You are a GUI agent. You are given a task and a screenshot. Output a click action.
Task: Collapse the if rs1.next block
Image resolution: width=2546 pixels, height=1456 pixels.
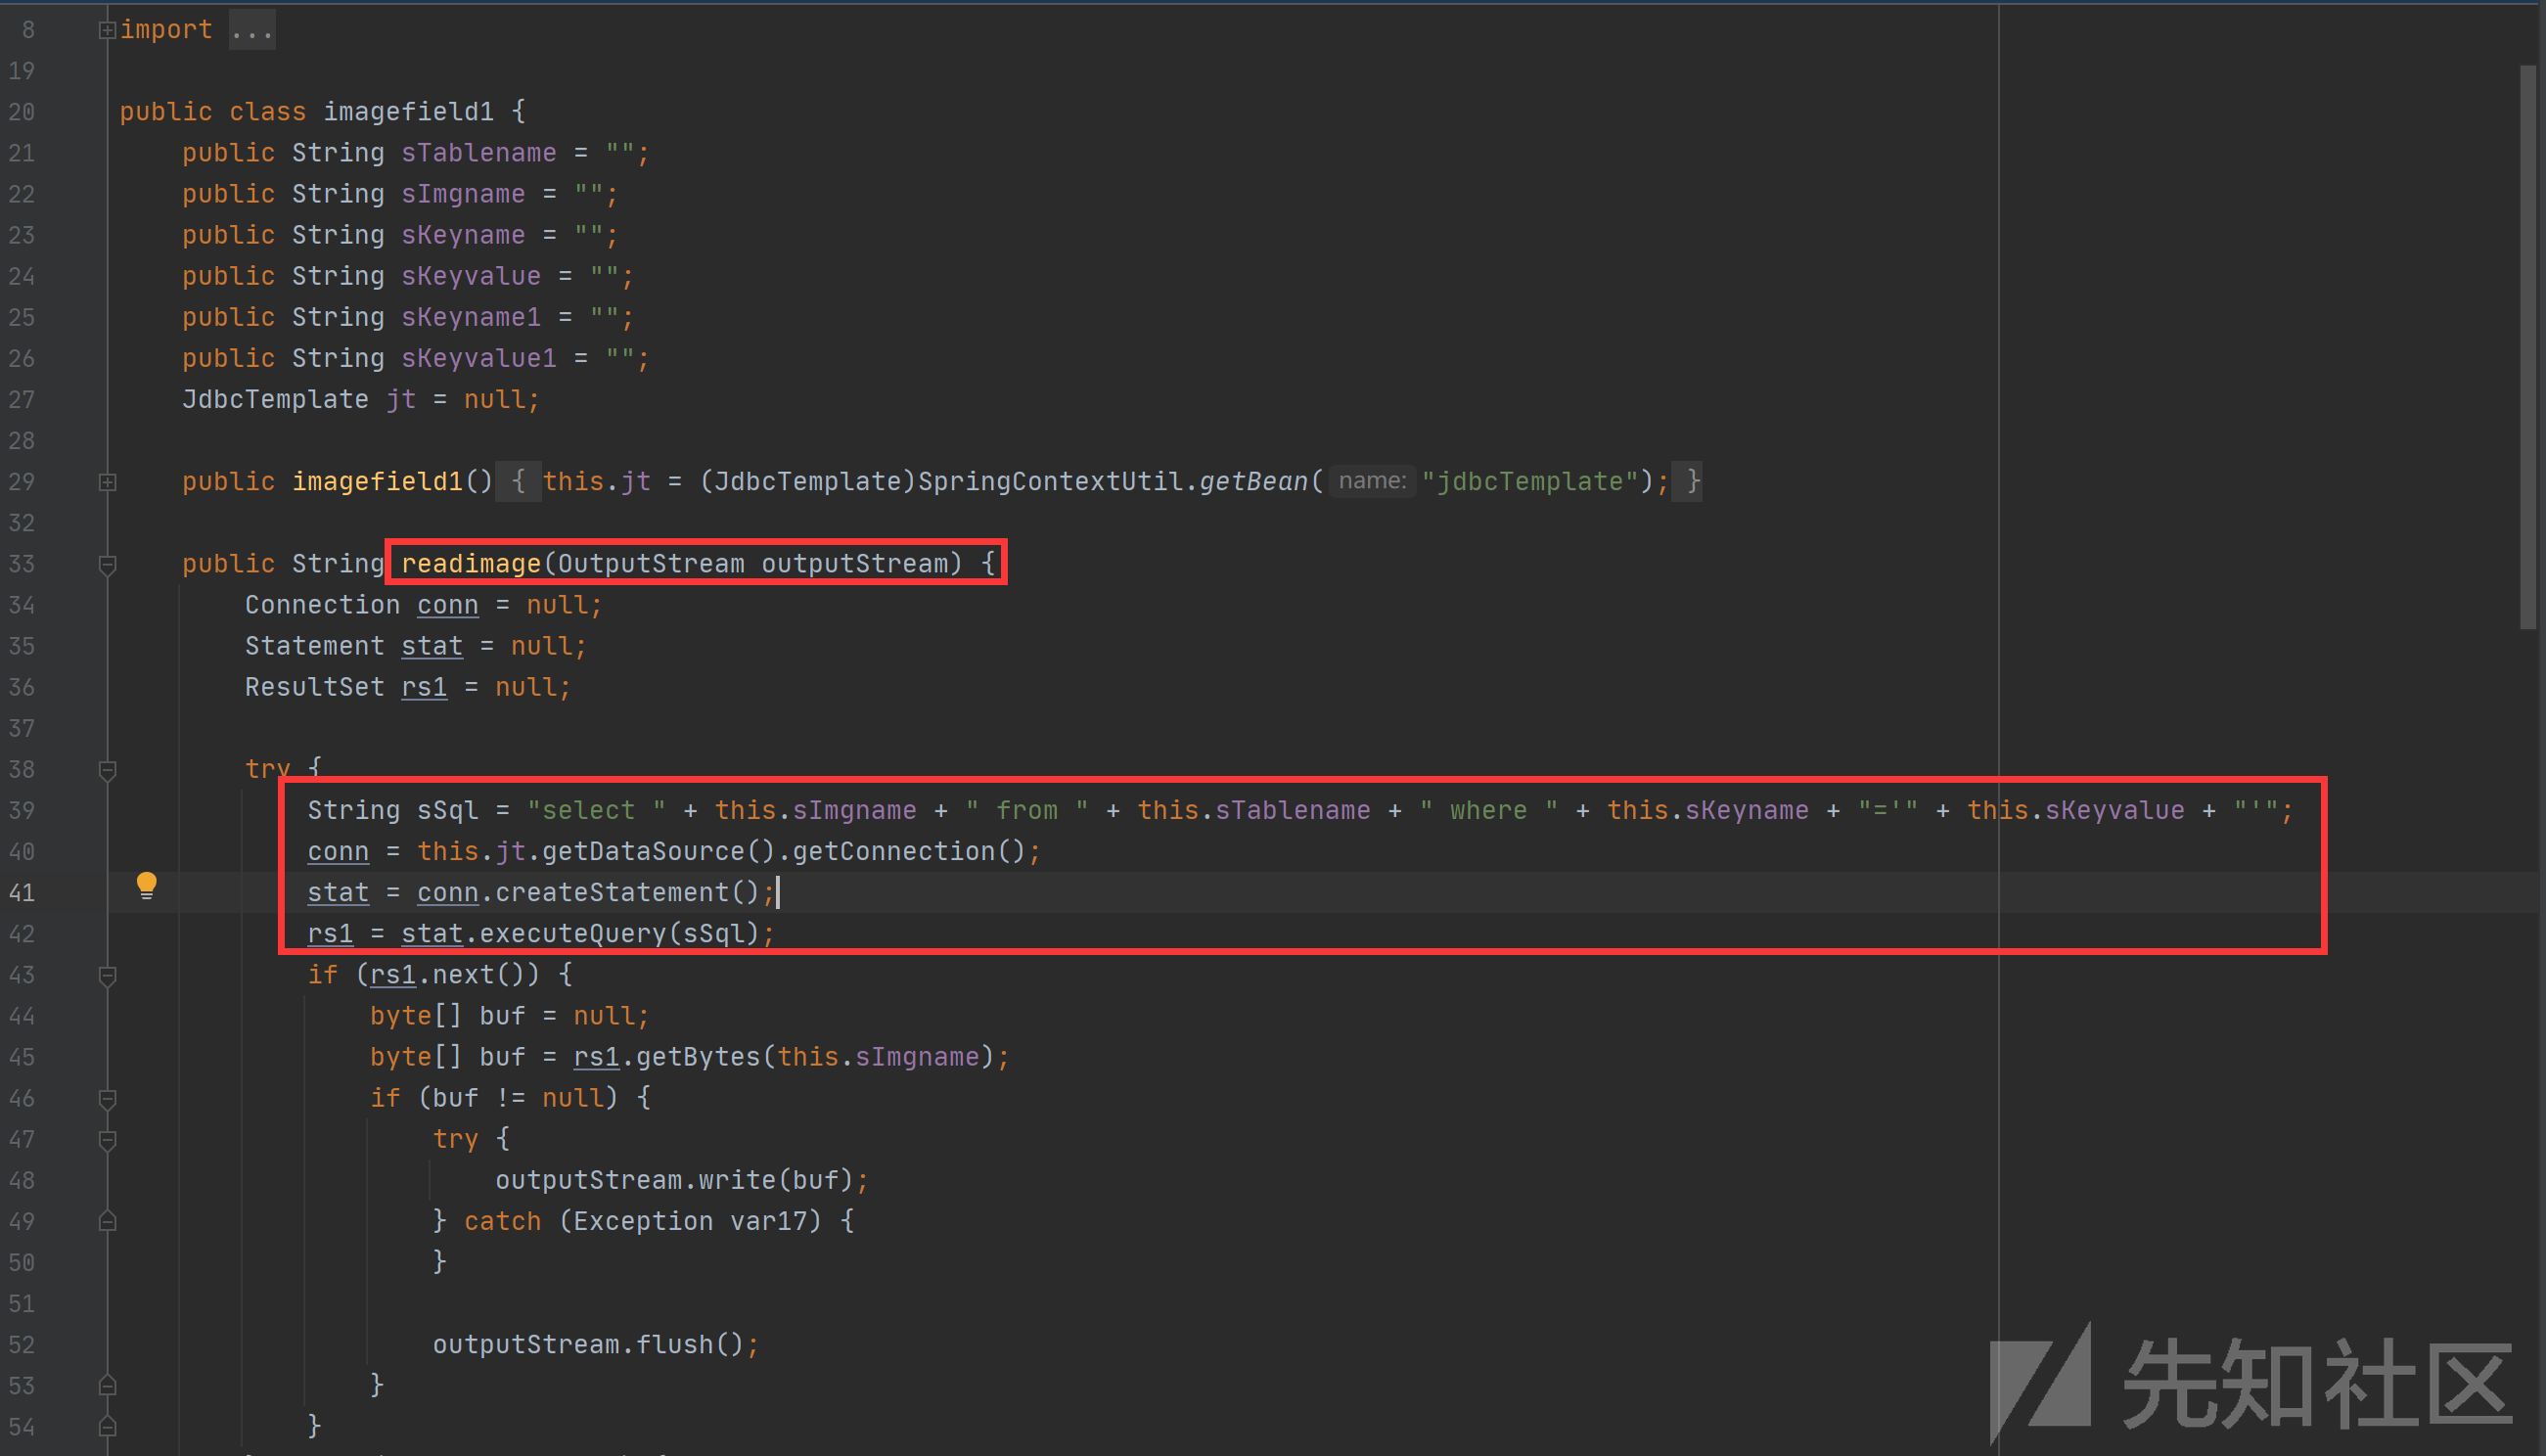click(107, 976)
